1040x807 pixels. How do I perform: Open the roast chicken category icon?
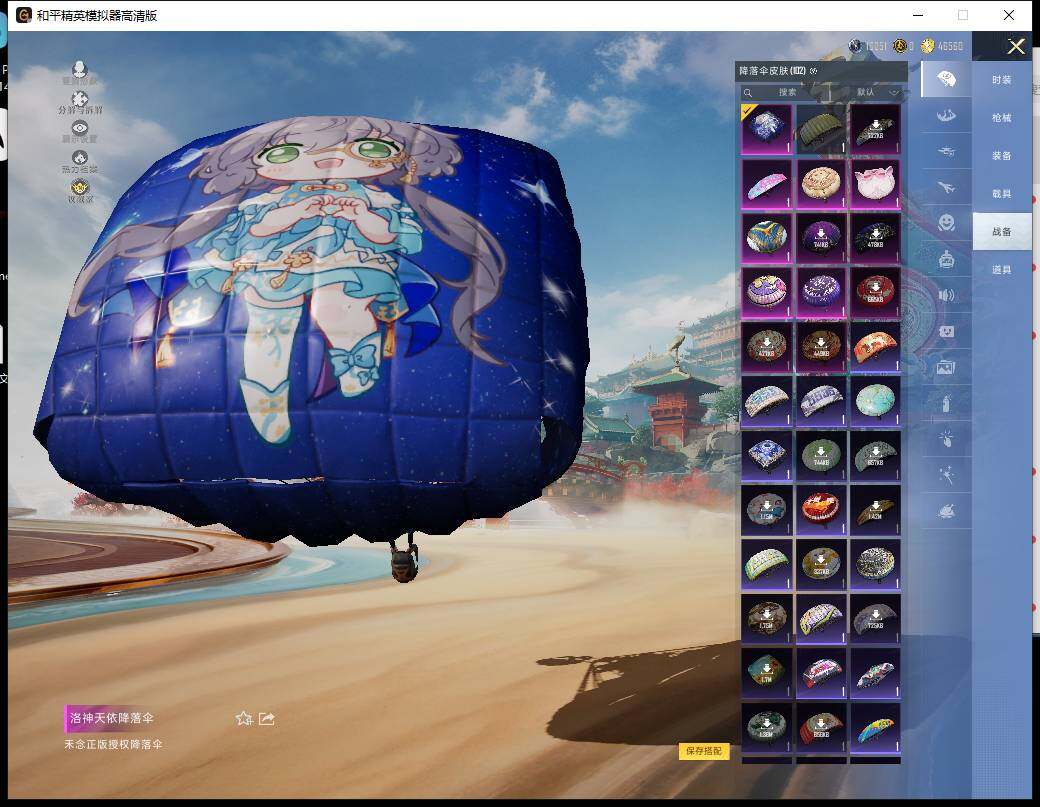pos(946,511)
